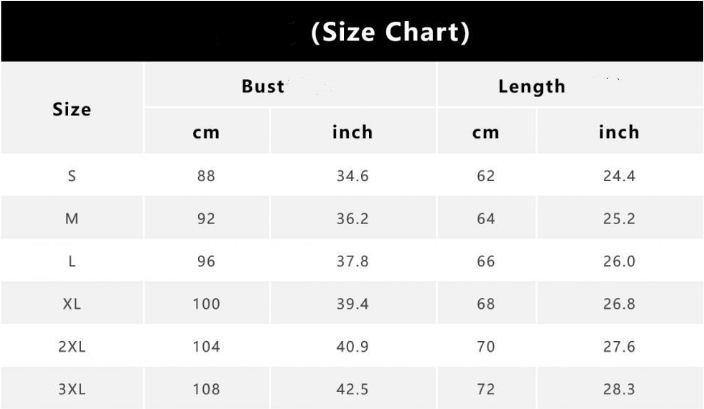Click the 3XL size row label

point(71,389)
